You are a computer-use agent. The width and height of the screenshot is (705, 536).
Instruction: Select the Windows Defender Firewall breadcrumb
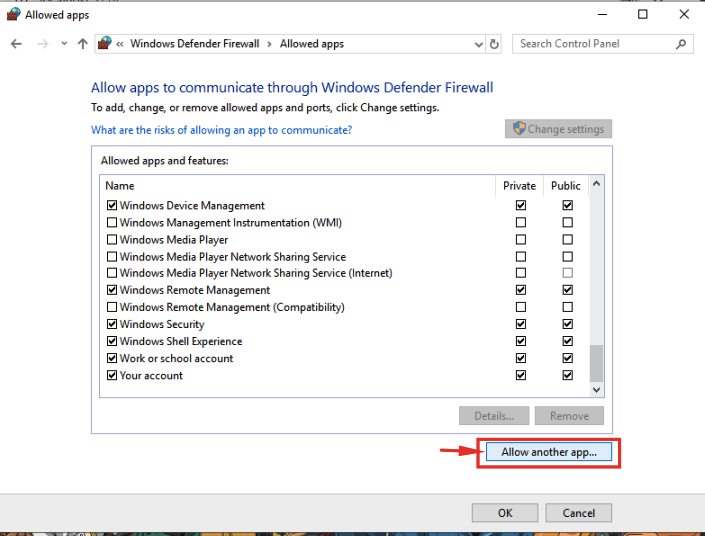[x=195, y=44]
